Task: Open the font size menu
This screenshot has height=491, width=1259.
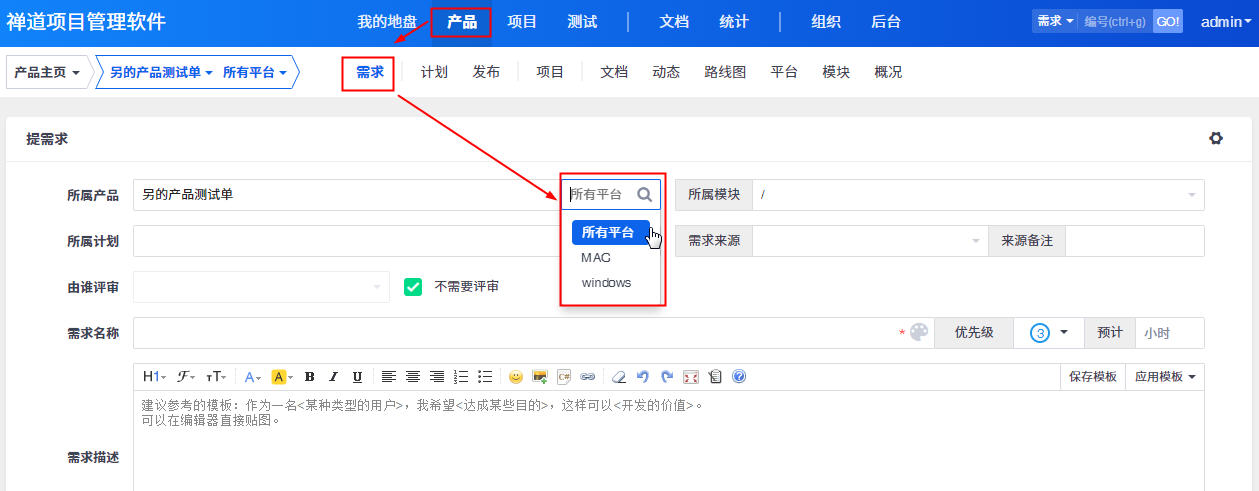Action: [x=215, y=377]
